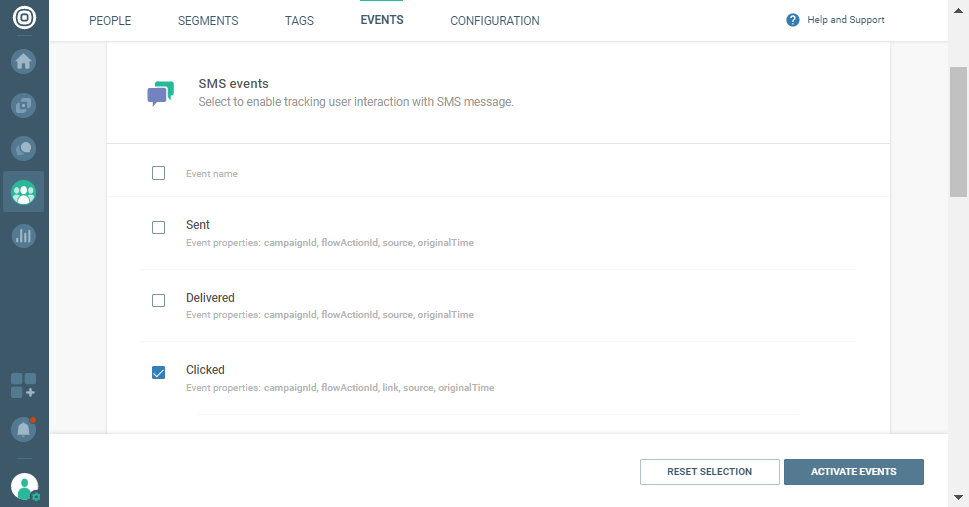The image size is (969, 507).
Task: Open the Analyze bar chart icon
Action: pyautogui.click(x=24, y=236)
